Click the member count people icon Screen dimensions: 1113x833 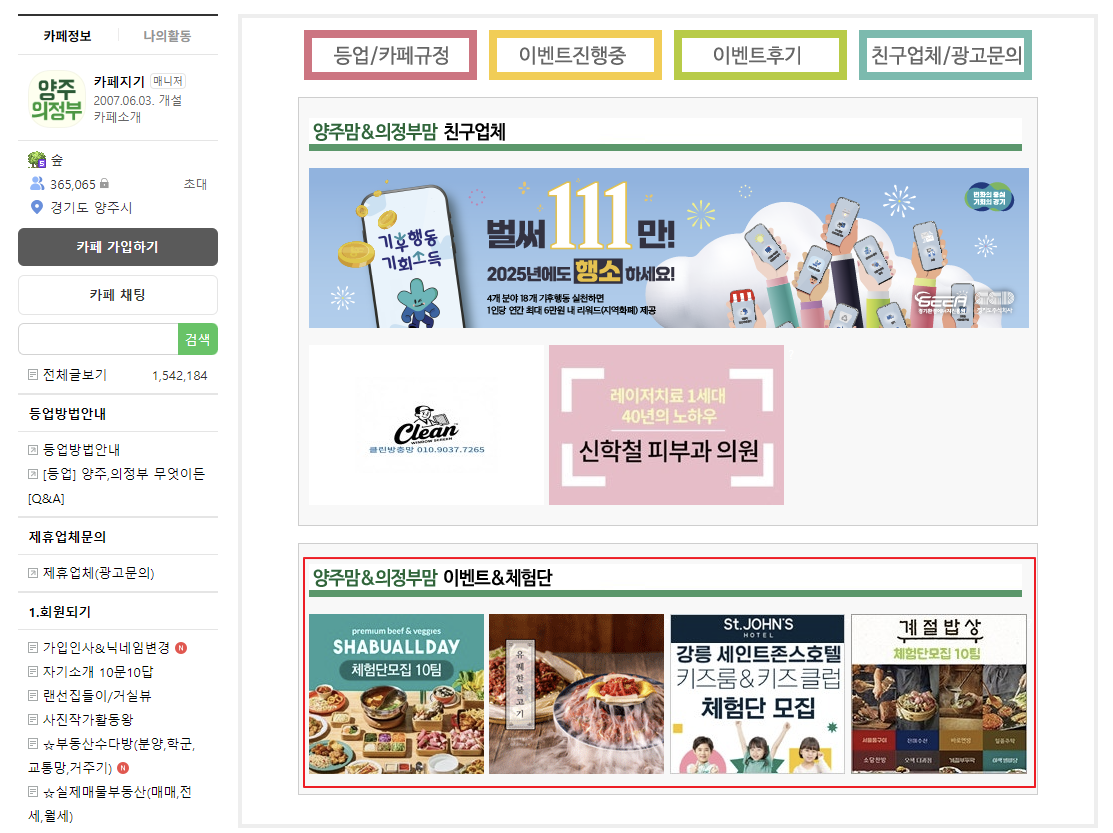(37, 184)
